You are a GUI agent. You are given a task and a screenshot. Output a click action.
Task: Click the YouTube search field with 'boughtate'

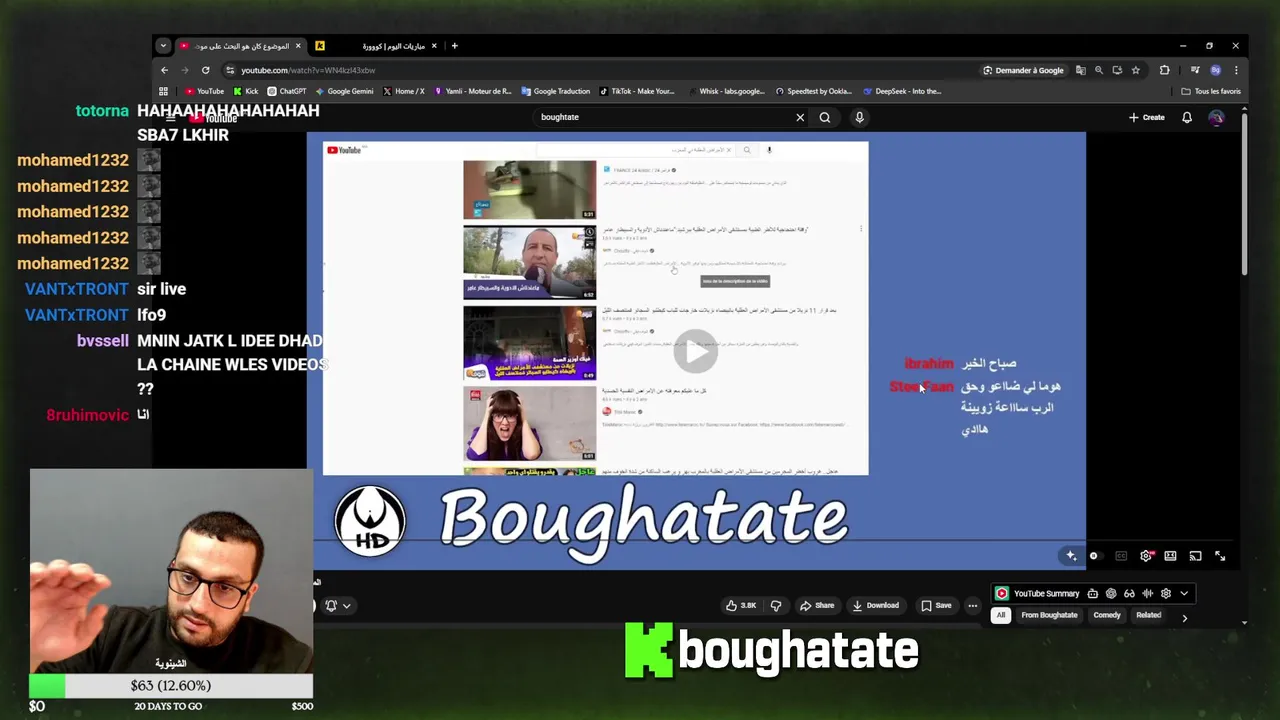tap(660, 117)
